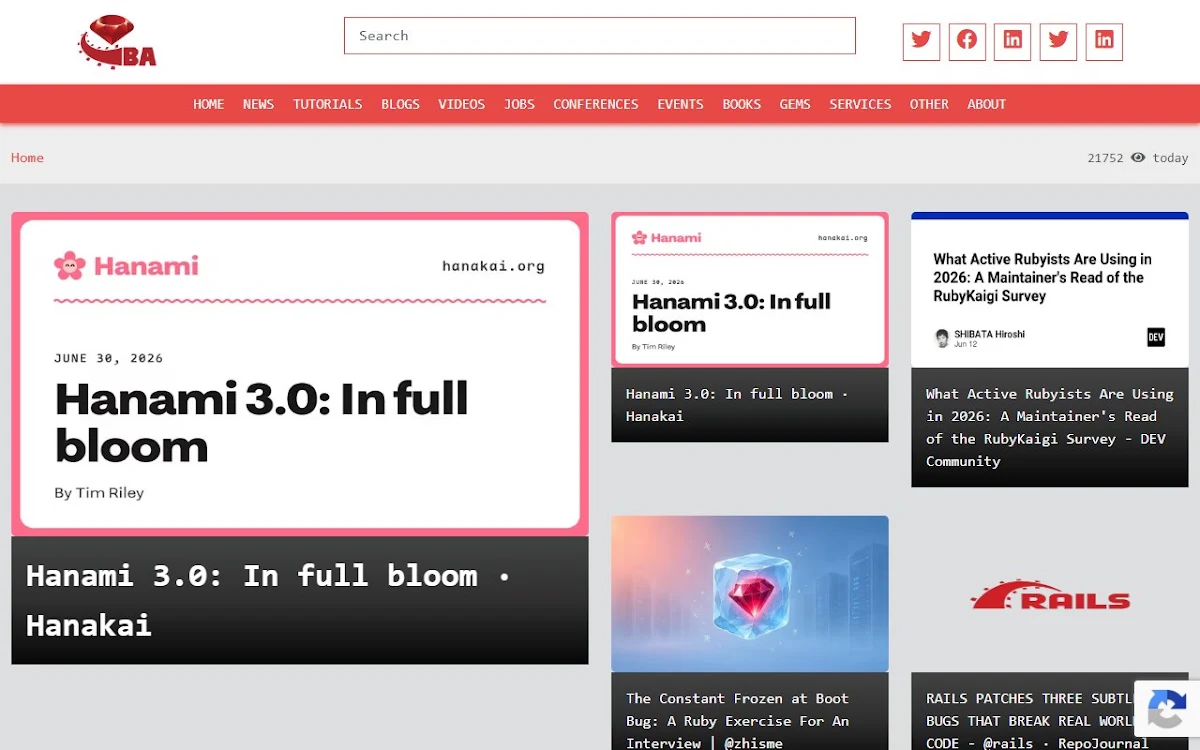Go to EVENTS in the nav bar
Screen dimensions: 1200x750
point(680,104)
